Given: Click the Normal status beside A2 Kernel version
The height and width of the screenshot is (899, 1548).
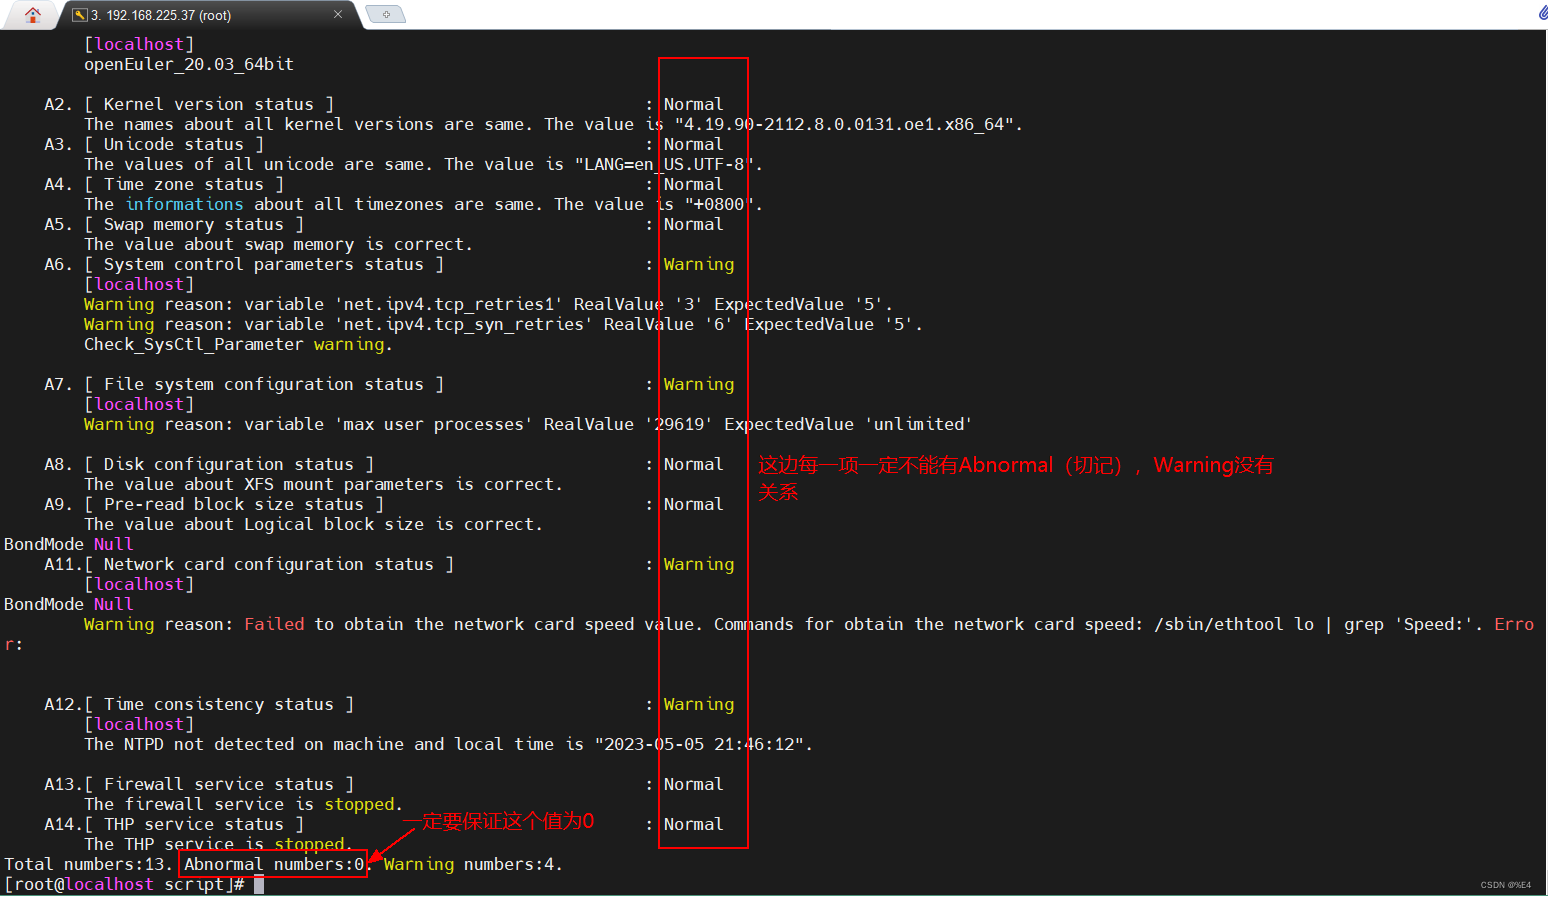Looking at the screenshot, I should (x=692, y=103).
